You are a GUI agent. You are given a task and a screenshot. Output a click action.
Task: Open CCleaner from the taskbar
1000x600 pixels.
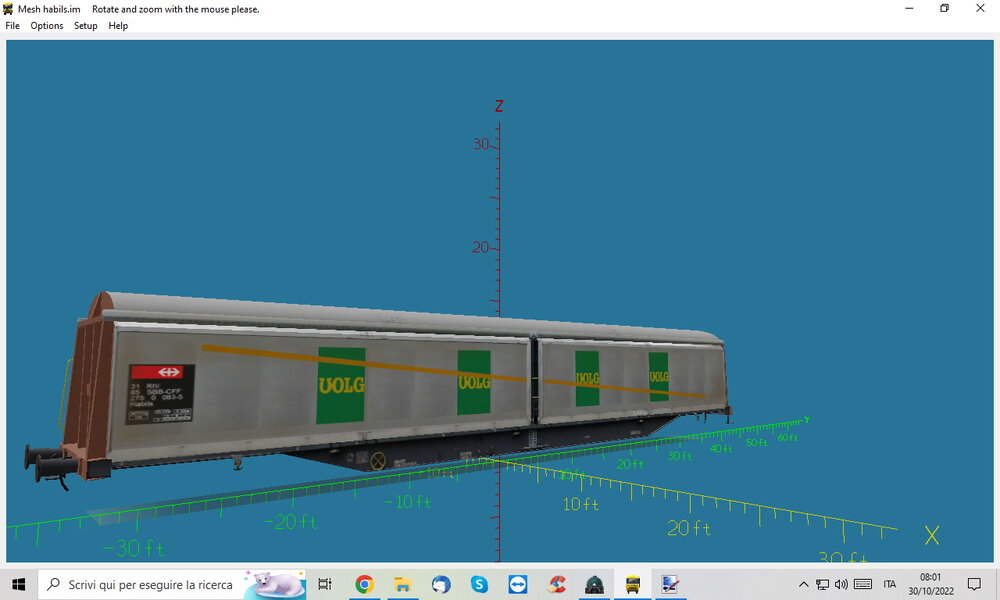(556, 584)
